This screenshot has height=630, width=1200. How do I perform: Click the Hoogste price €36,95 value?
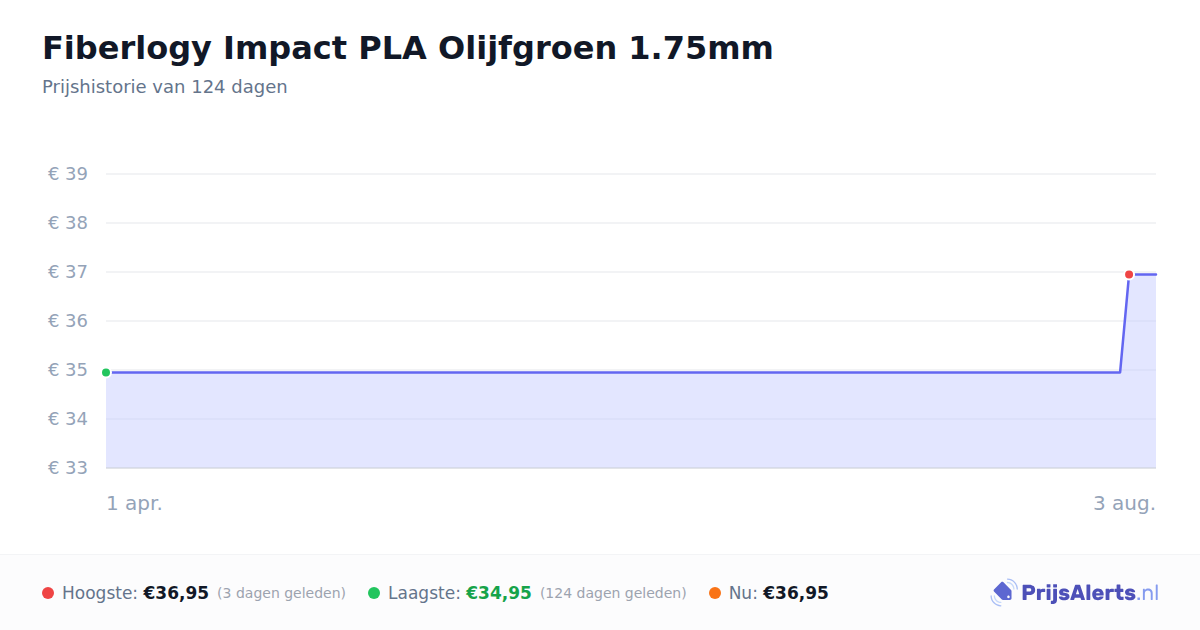point(176,593)
